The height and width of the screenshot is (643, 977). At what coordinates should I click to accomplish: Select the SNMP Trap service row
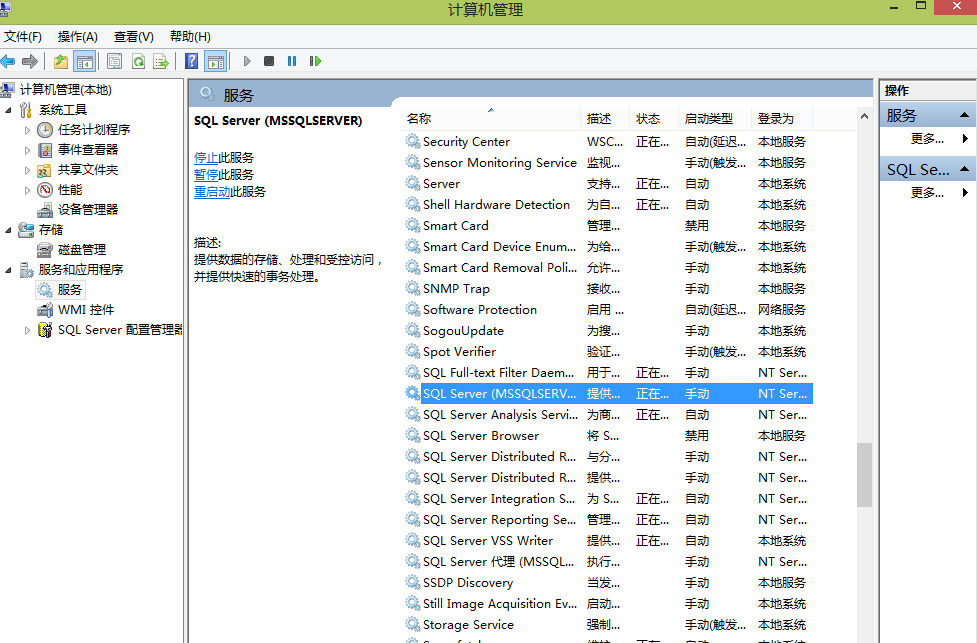tap(608, 288)
